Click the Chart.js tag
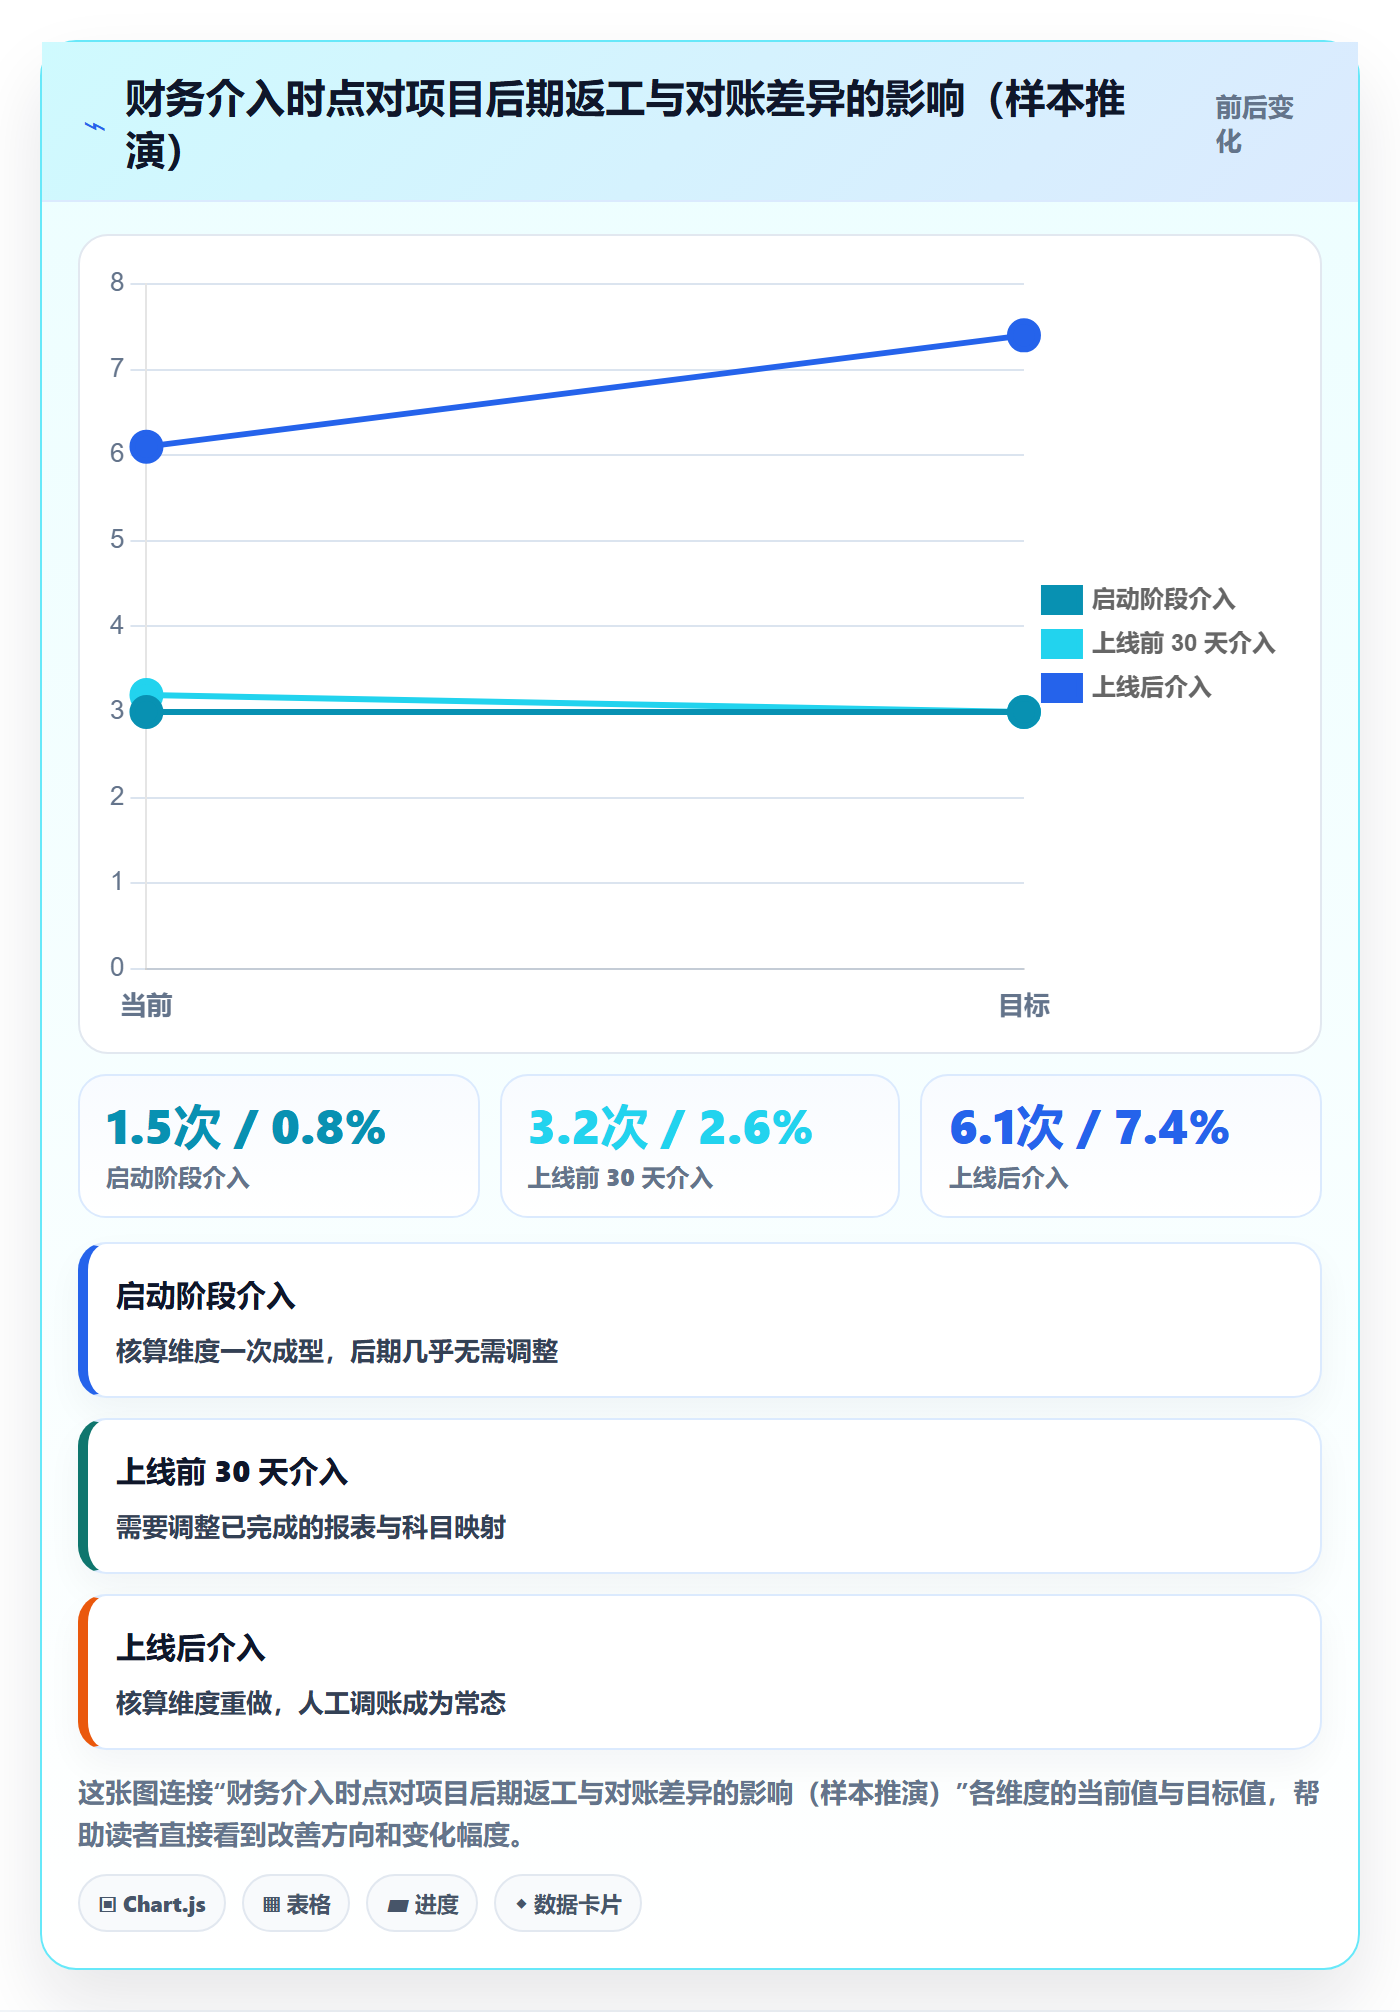1400x2012 pixels. pos(152,1904)
